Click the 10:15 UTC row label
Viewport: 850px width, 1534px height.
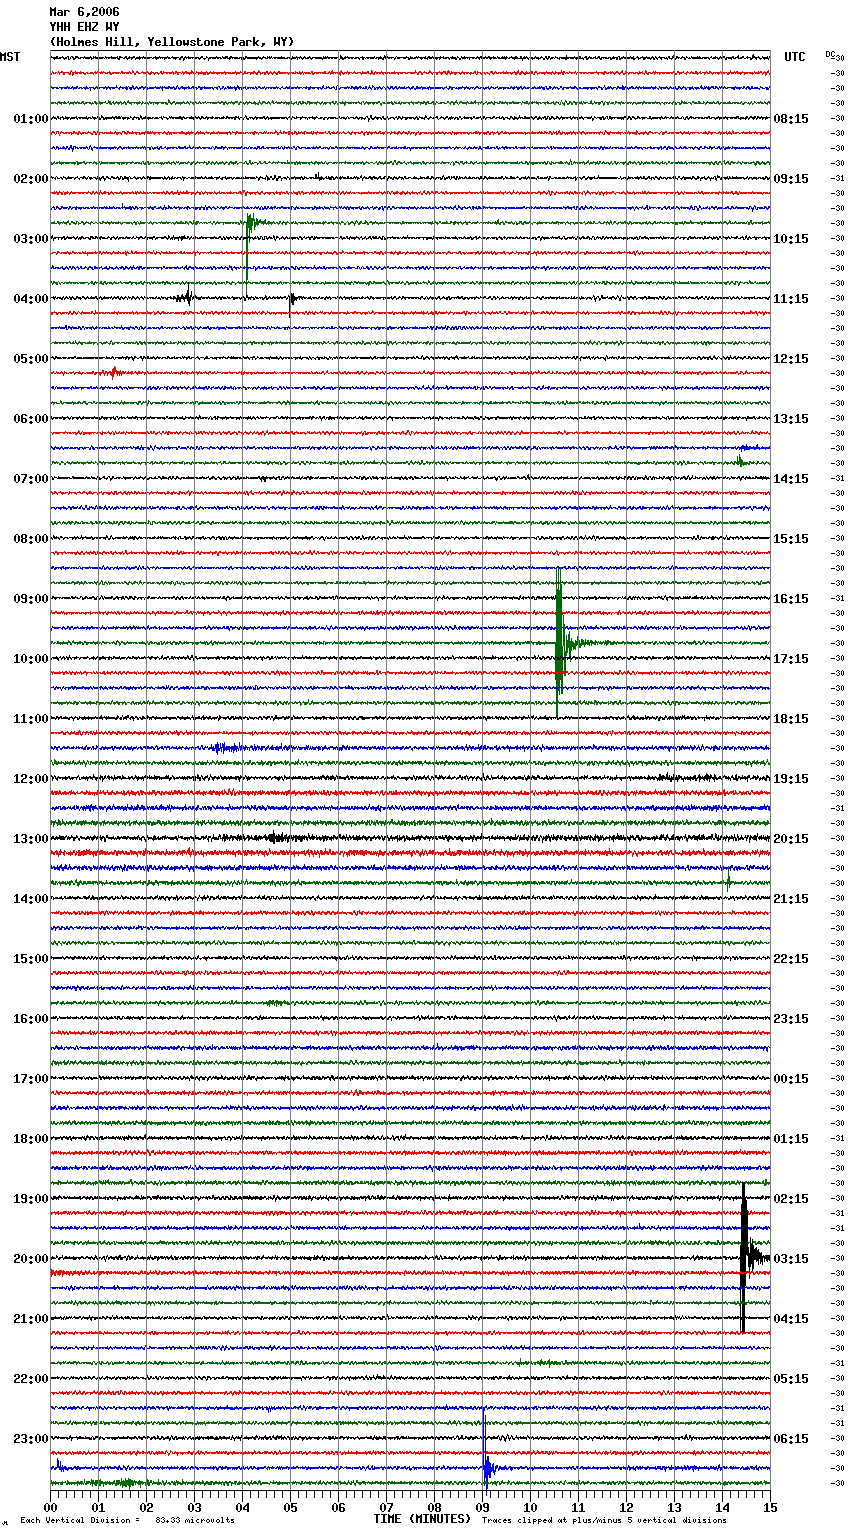click(x=791, y=239)
